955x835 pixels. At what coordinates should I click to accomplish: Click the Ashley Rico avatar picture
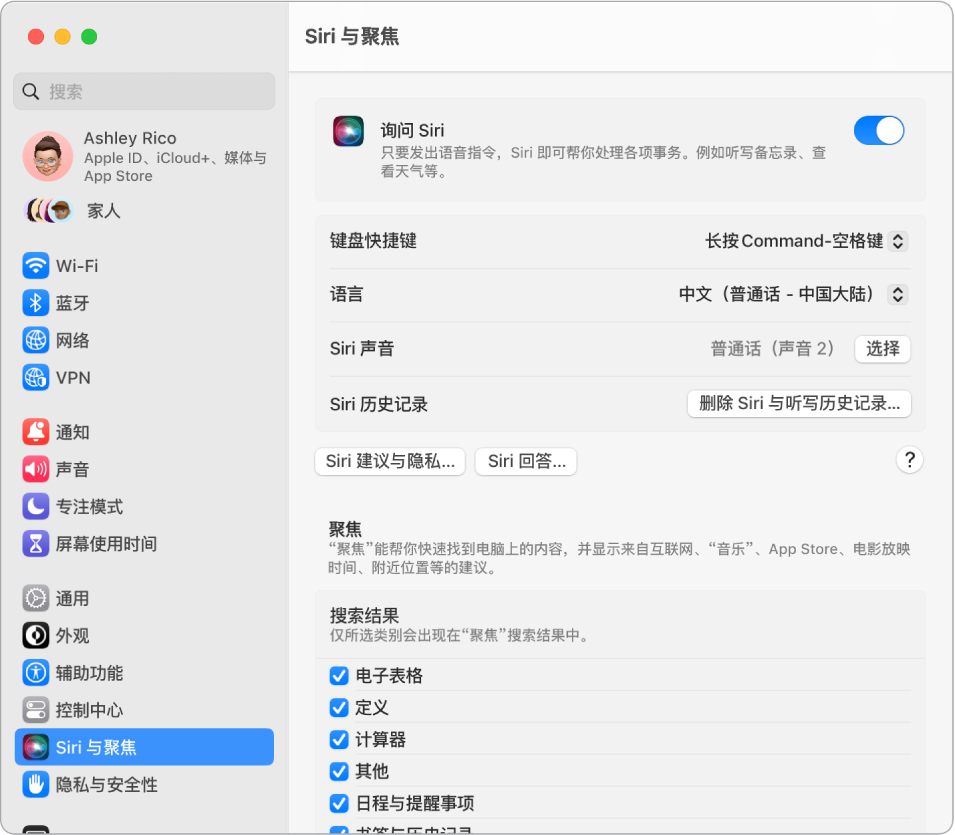48,156
